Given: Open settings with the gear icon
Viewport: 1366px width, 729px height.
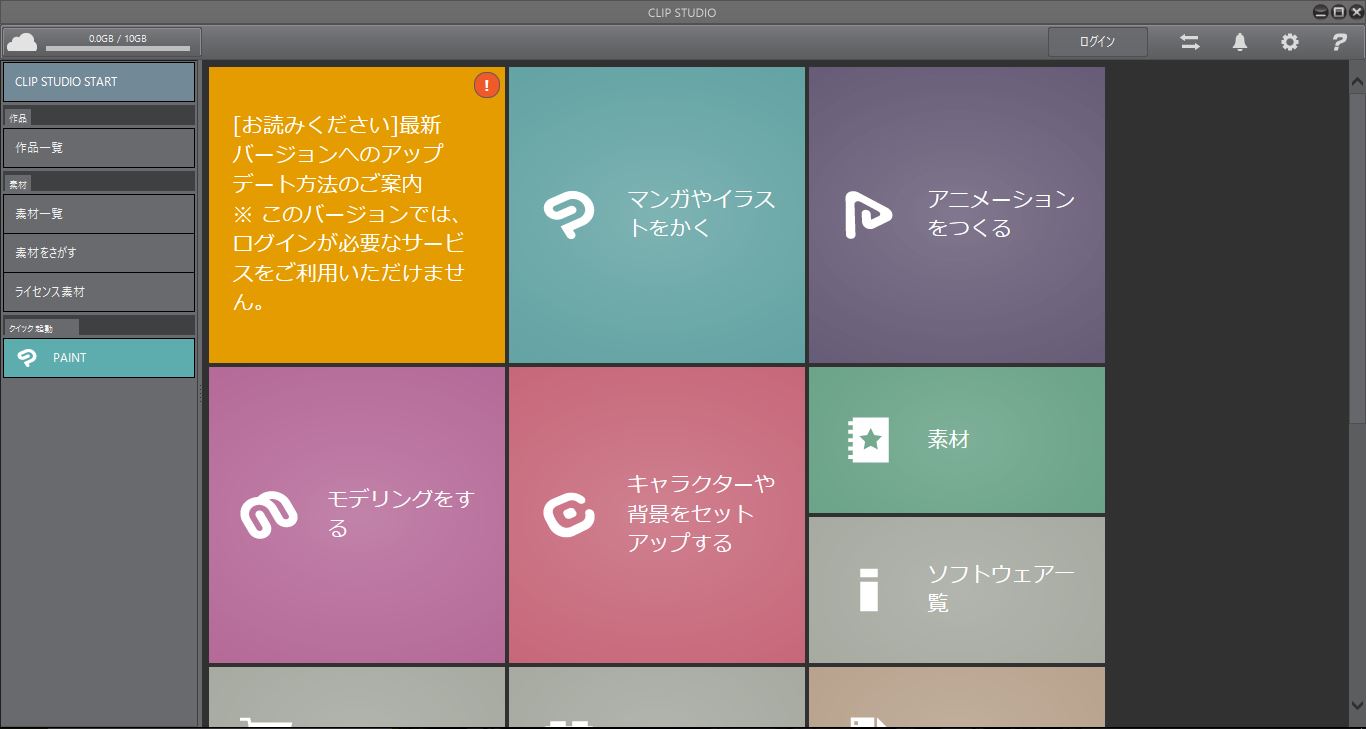Looking at the screenshot, I should [1290, 42].
